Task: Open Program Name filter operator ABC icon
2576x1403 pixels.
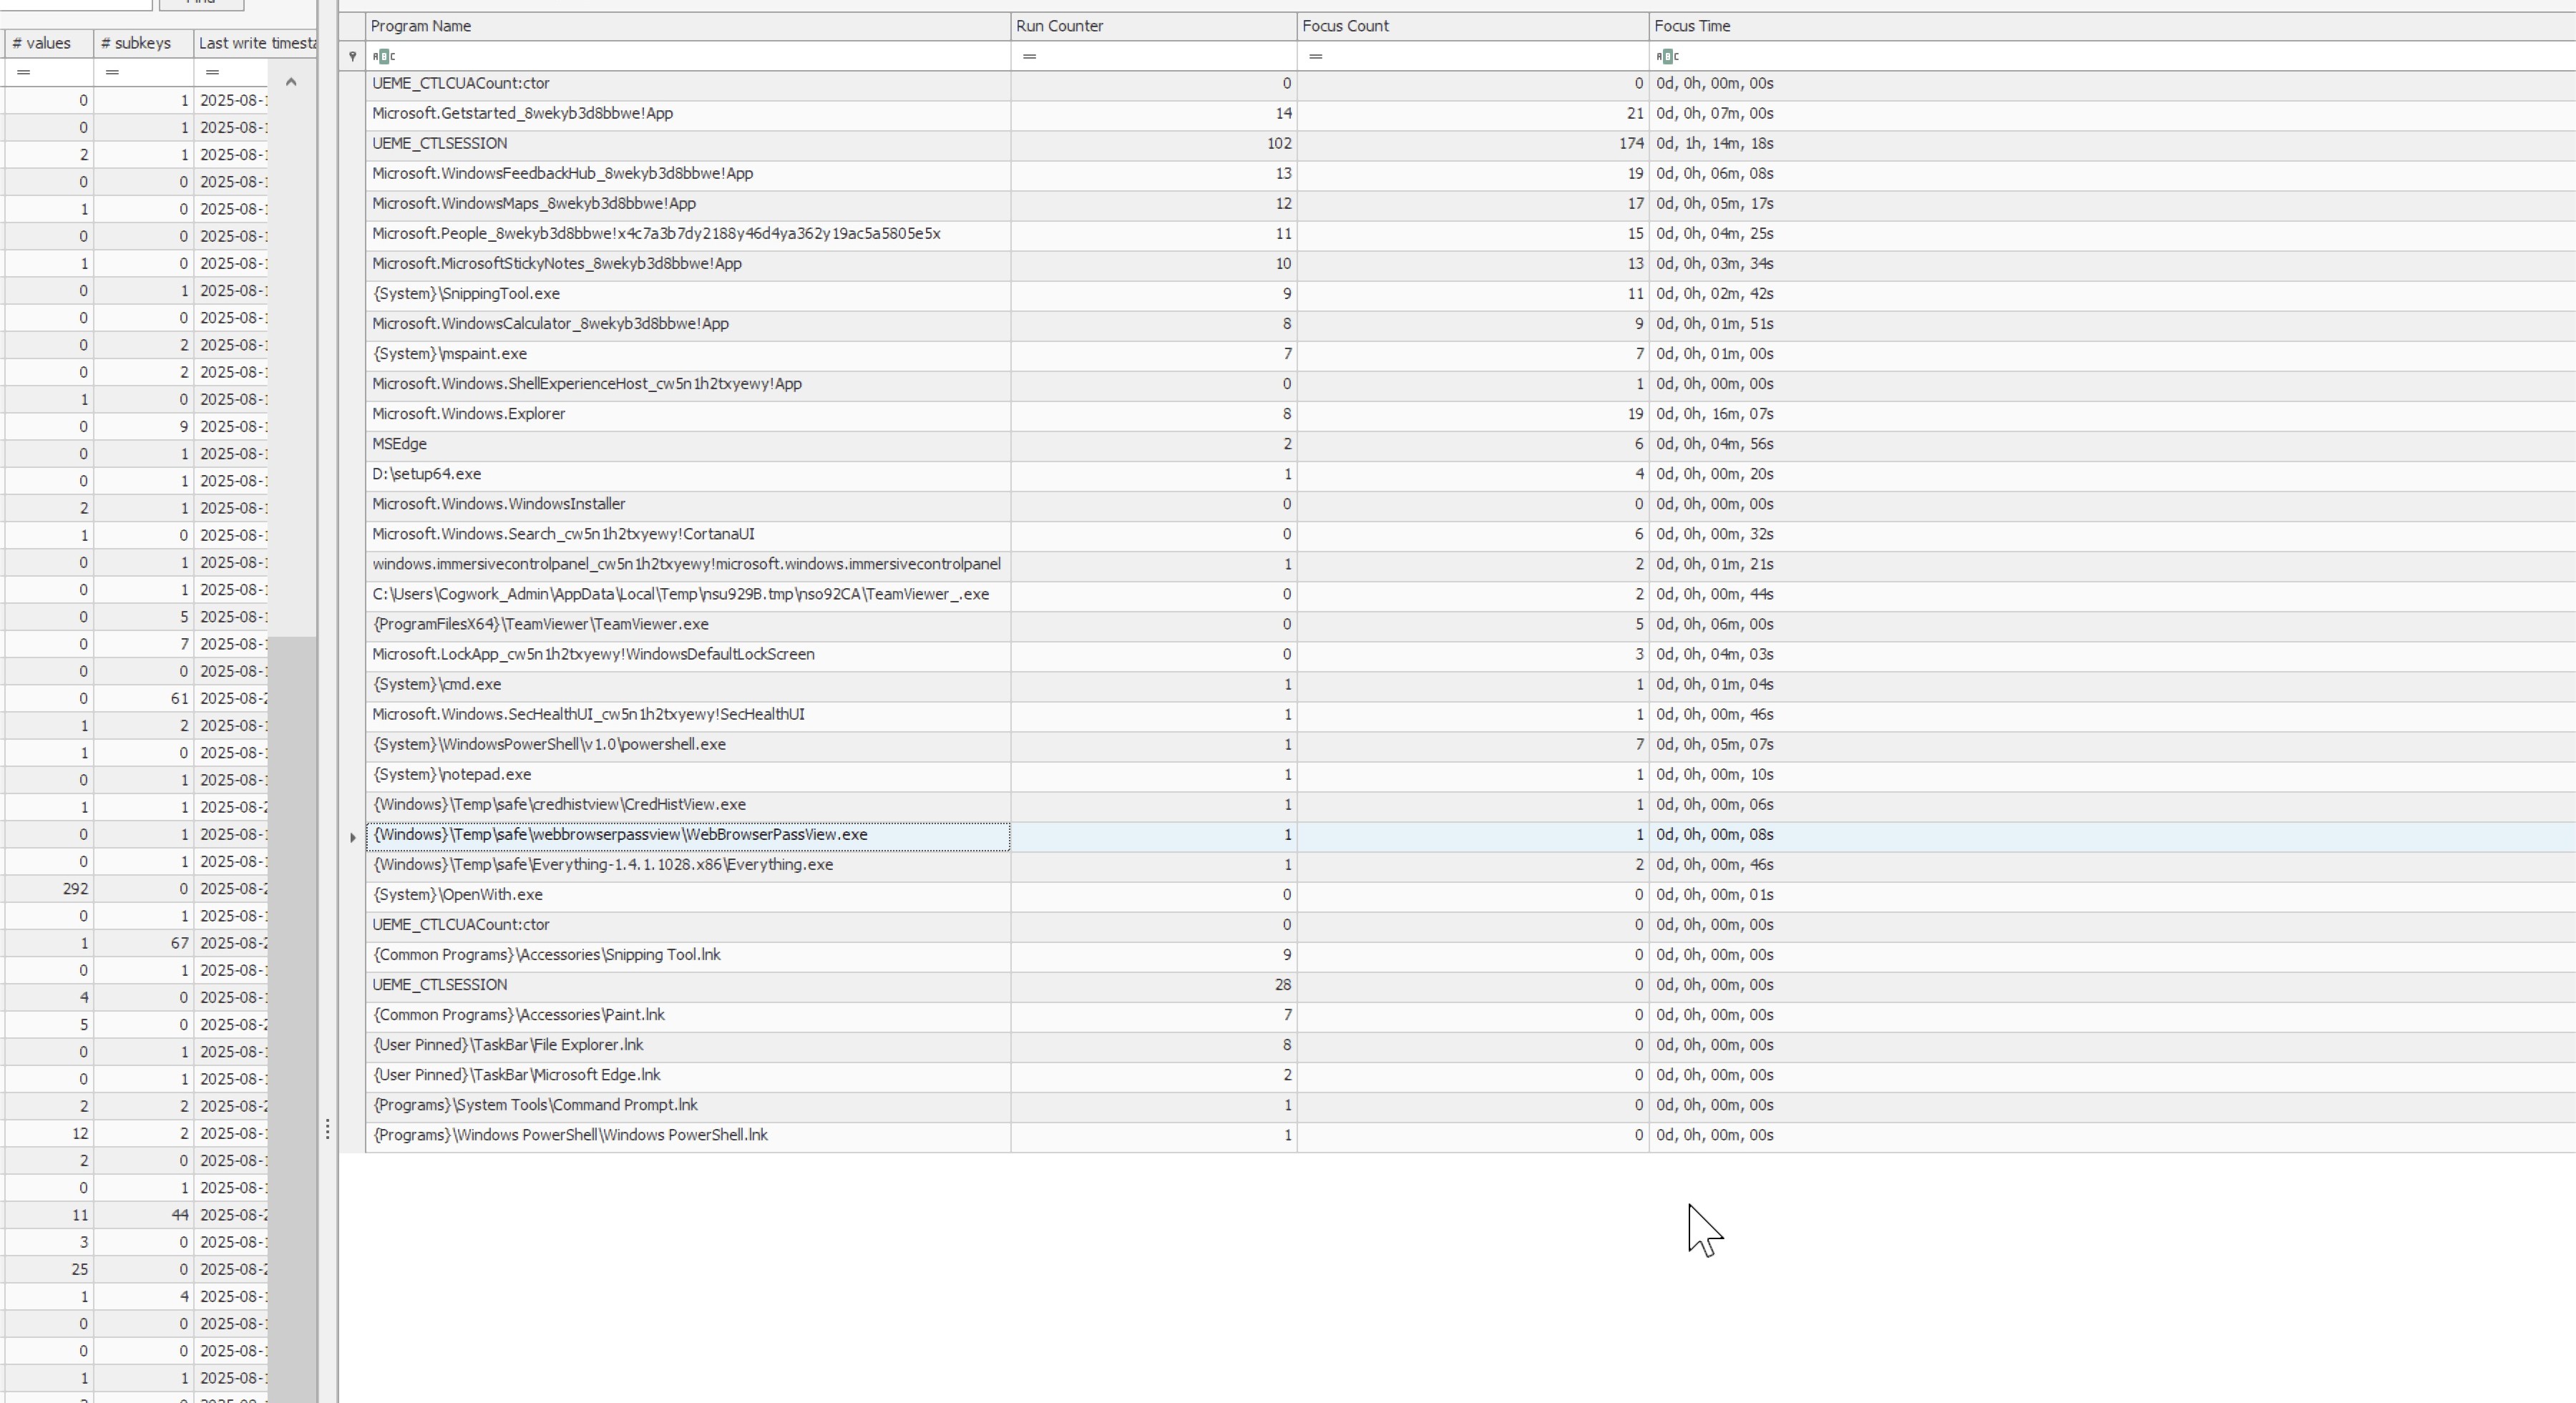Action: pyautogui.click(x=384, y=56)
